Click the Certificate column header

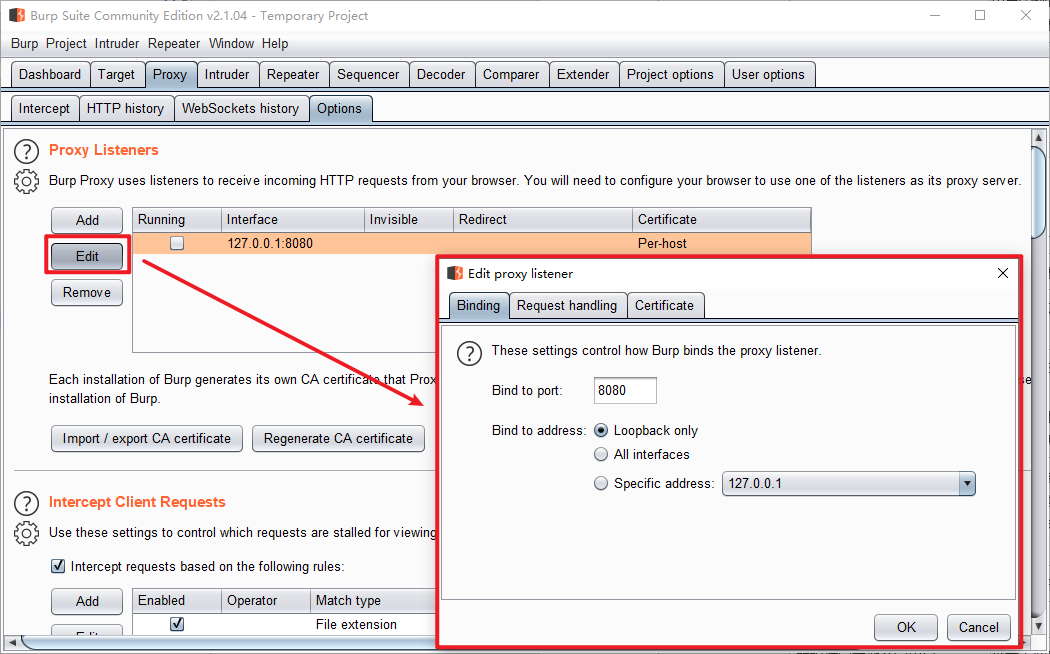[721, 220]
